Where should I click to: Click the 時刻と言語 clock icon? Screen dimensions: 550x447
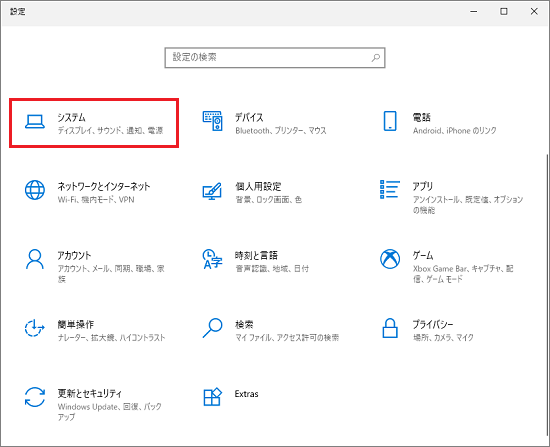[x=212, y=259]
